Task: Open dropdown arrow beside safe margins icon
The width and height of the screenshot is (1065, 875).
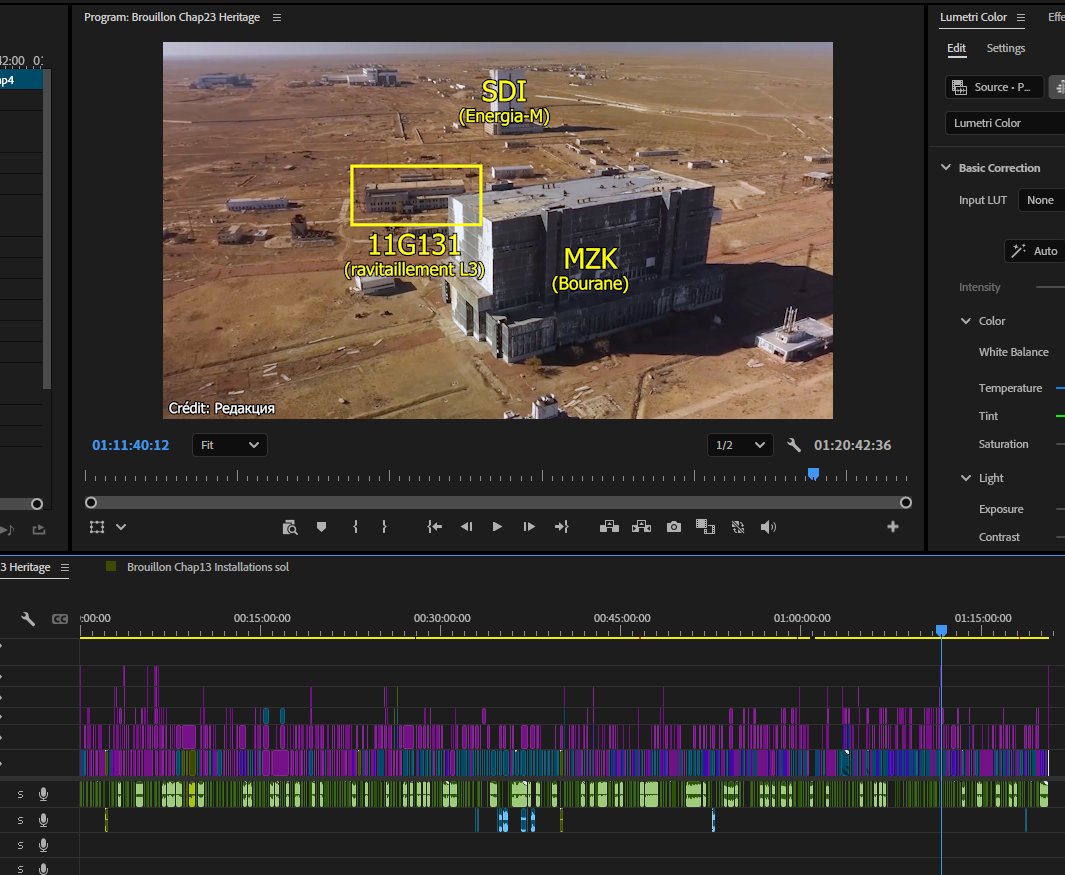Action: click(121, 527)
